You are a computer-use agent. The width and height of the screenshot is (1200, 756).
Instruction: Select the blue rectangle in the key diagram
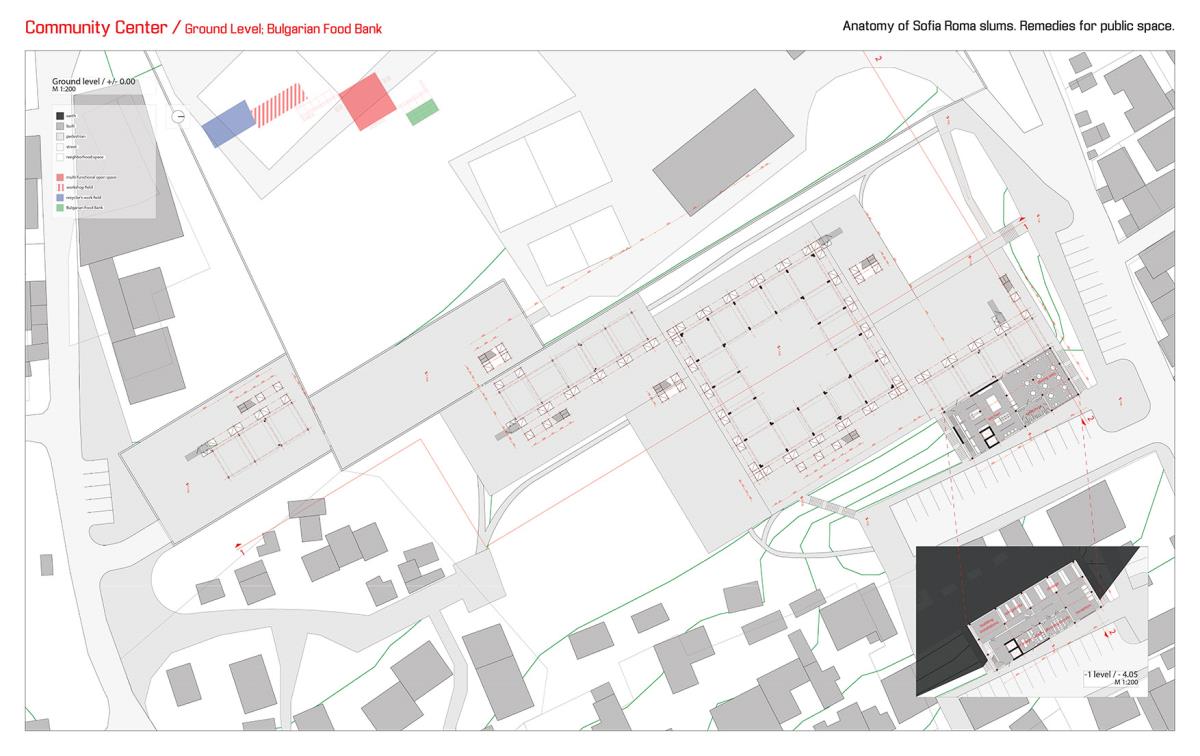coord(225,124)
